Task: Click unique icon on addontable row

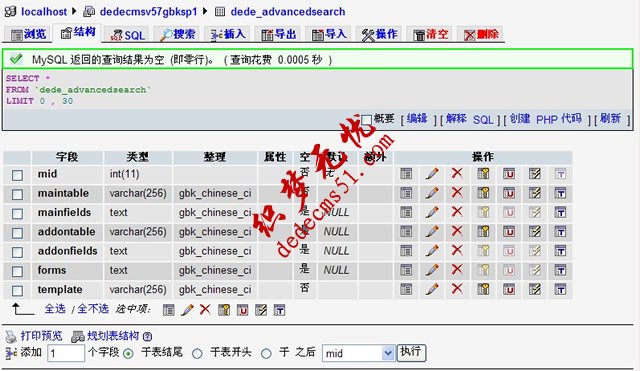Action: (x=509, y=231)
